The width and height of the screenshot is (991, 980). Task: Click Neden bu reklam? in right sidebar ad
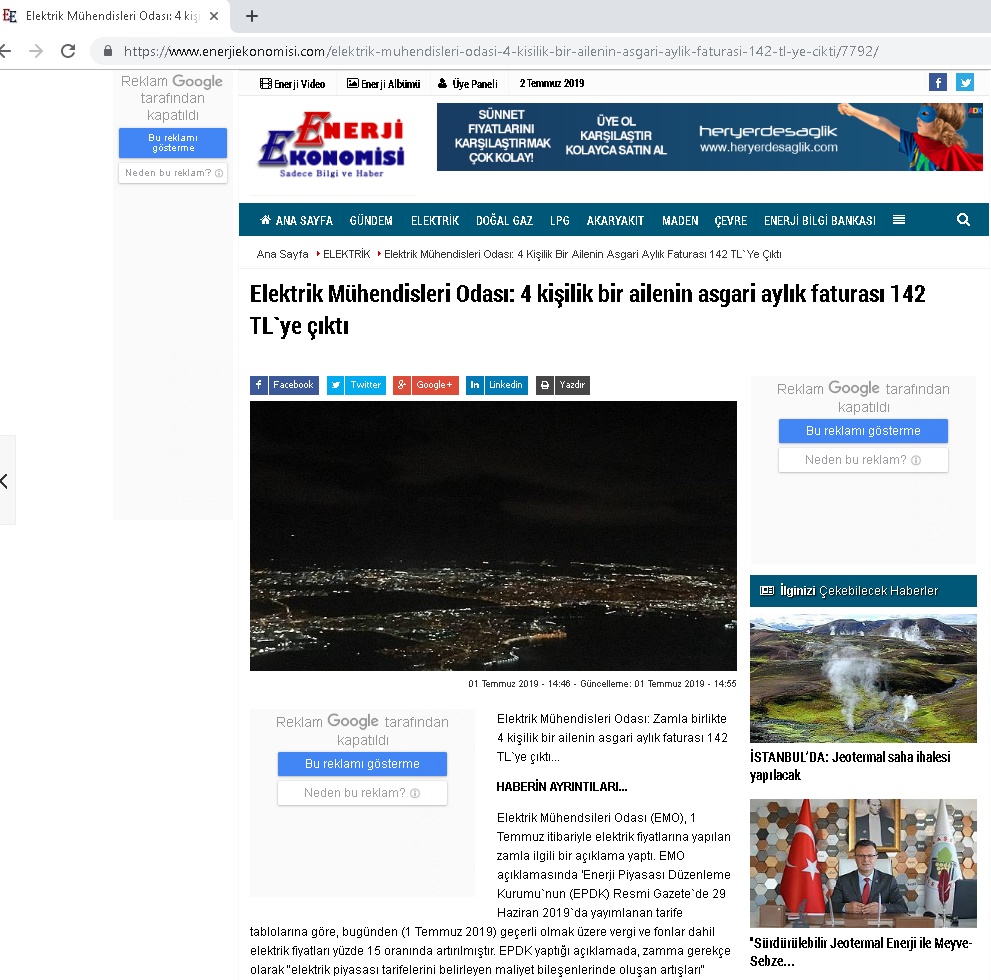tap(863, 460)
